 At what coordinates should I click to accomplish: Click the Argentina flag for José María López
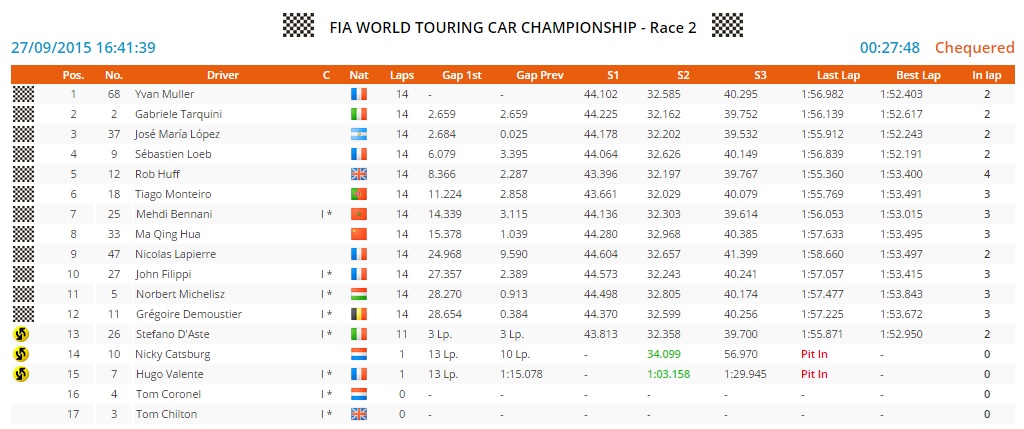(x=359, y=134)
